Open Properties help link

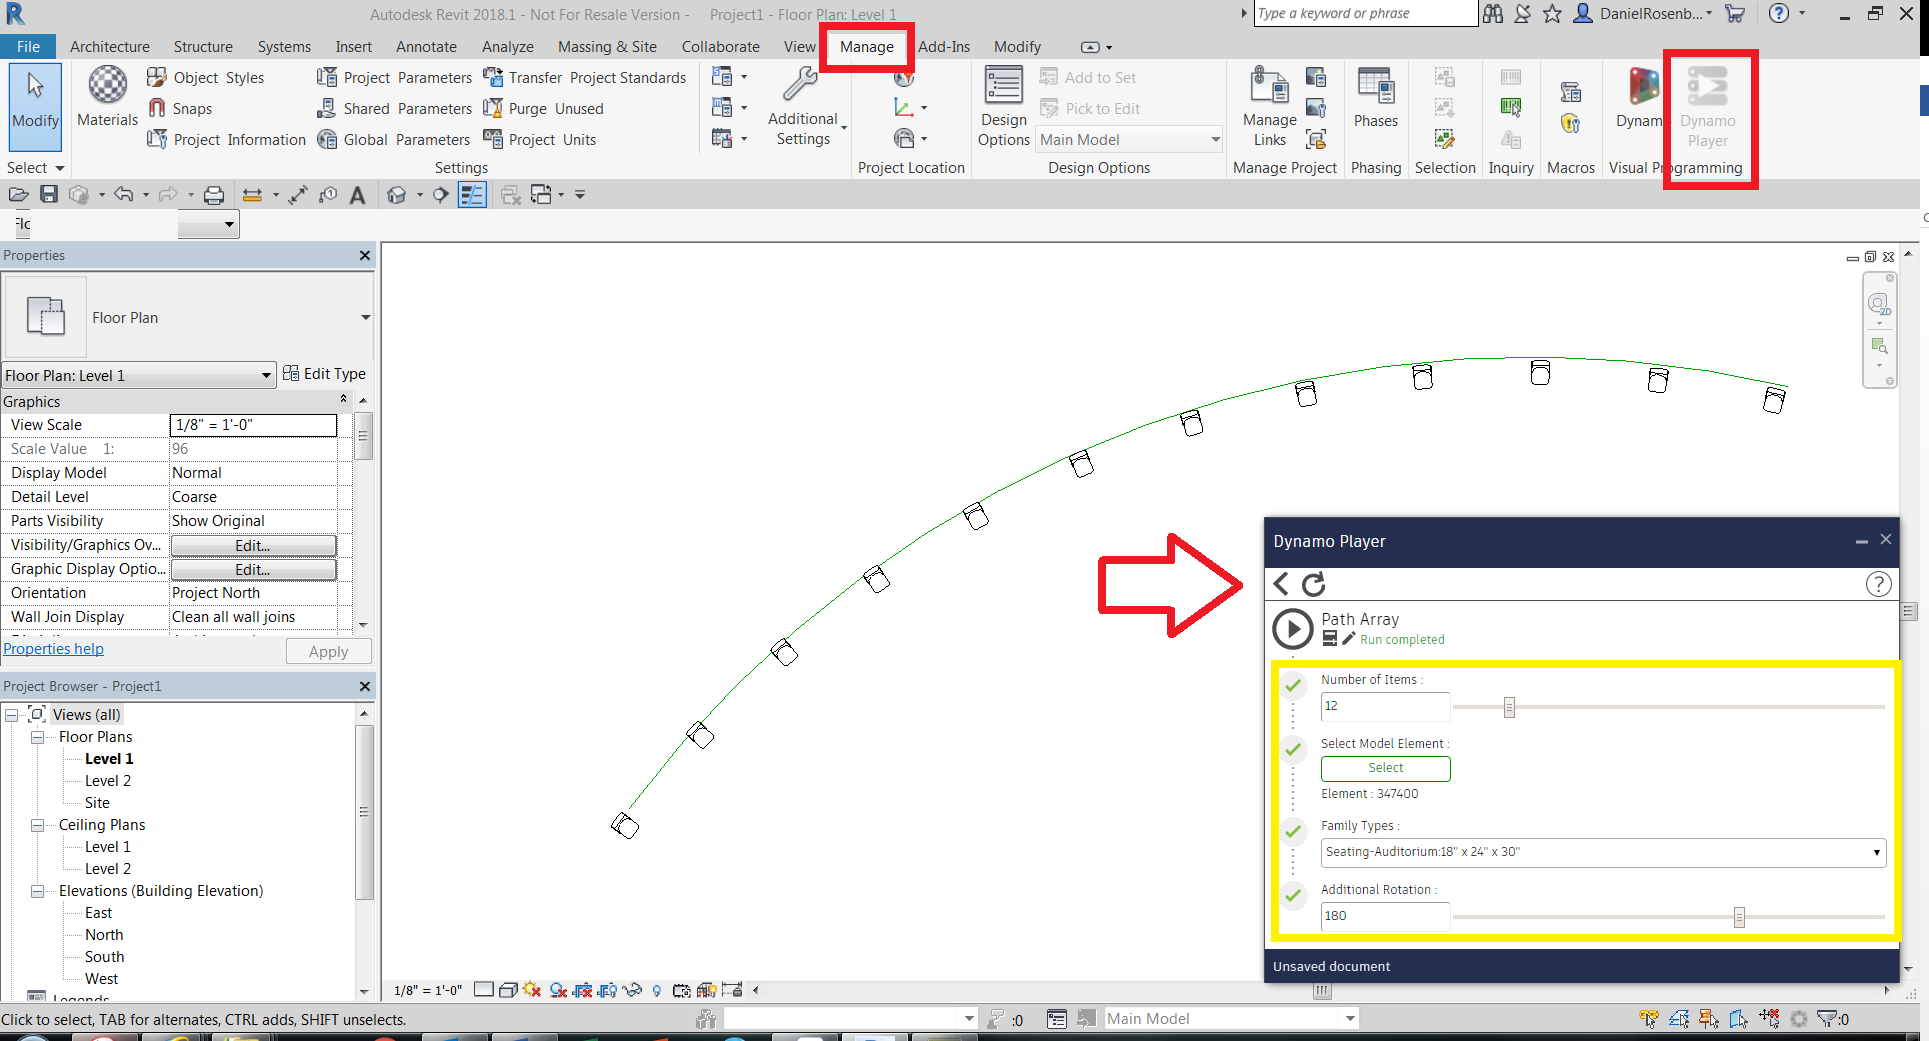(53, 649)
